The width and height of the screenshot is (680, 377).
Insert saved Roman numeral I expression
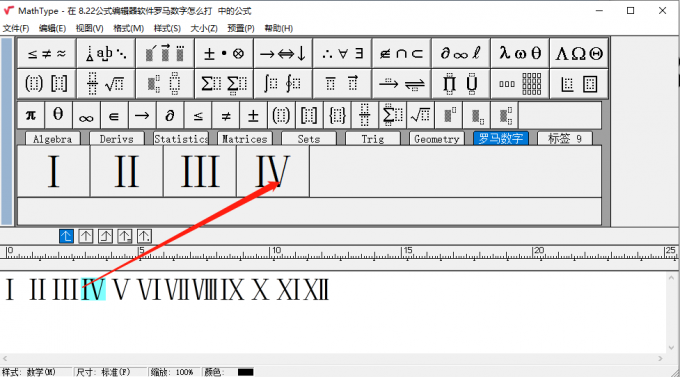53,171
